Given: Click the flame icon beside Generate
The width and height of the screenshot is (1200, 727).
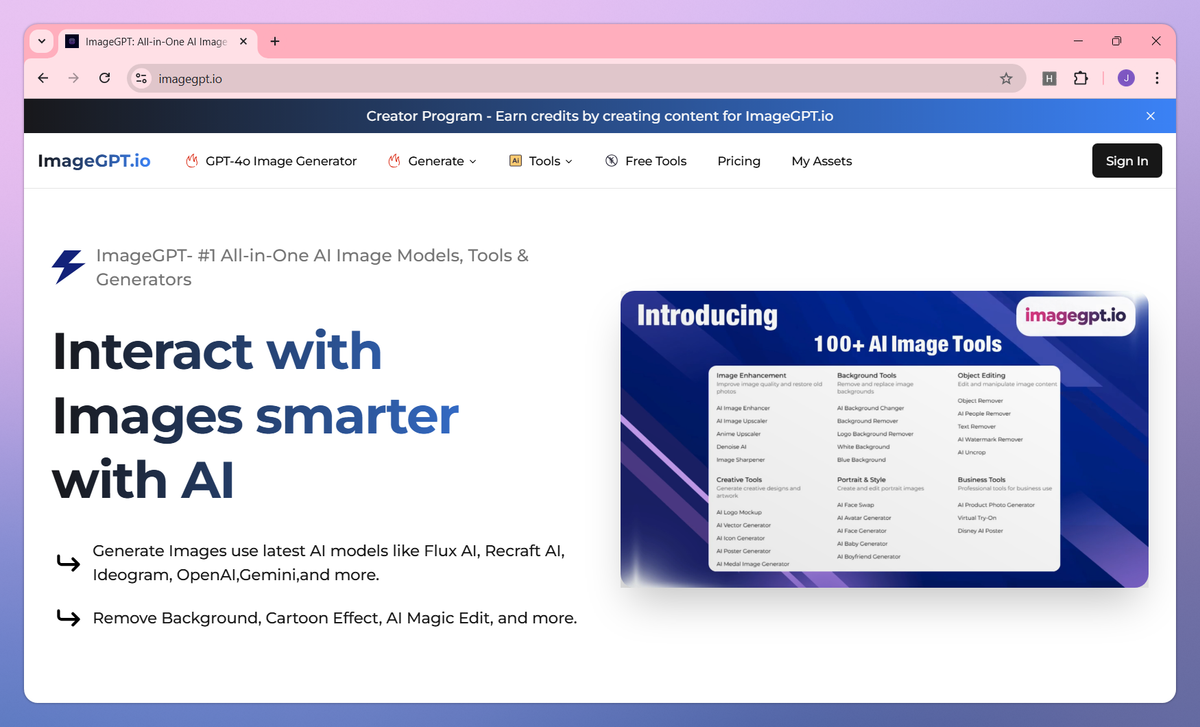Looking at the screenshot, I should pos(394,161).
